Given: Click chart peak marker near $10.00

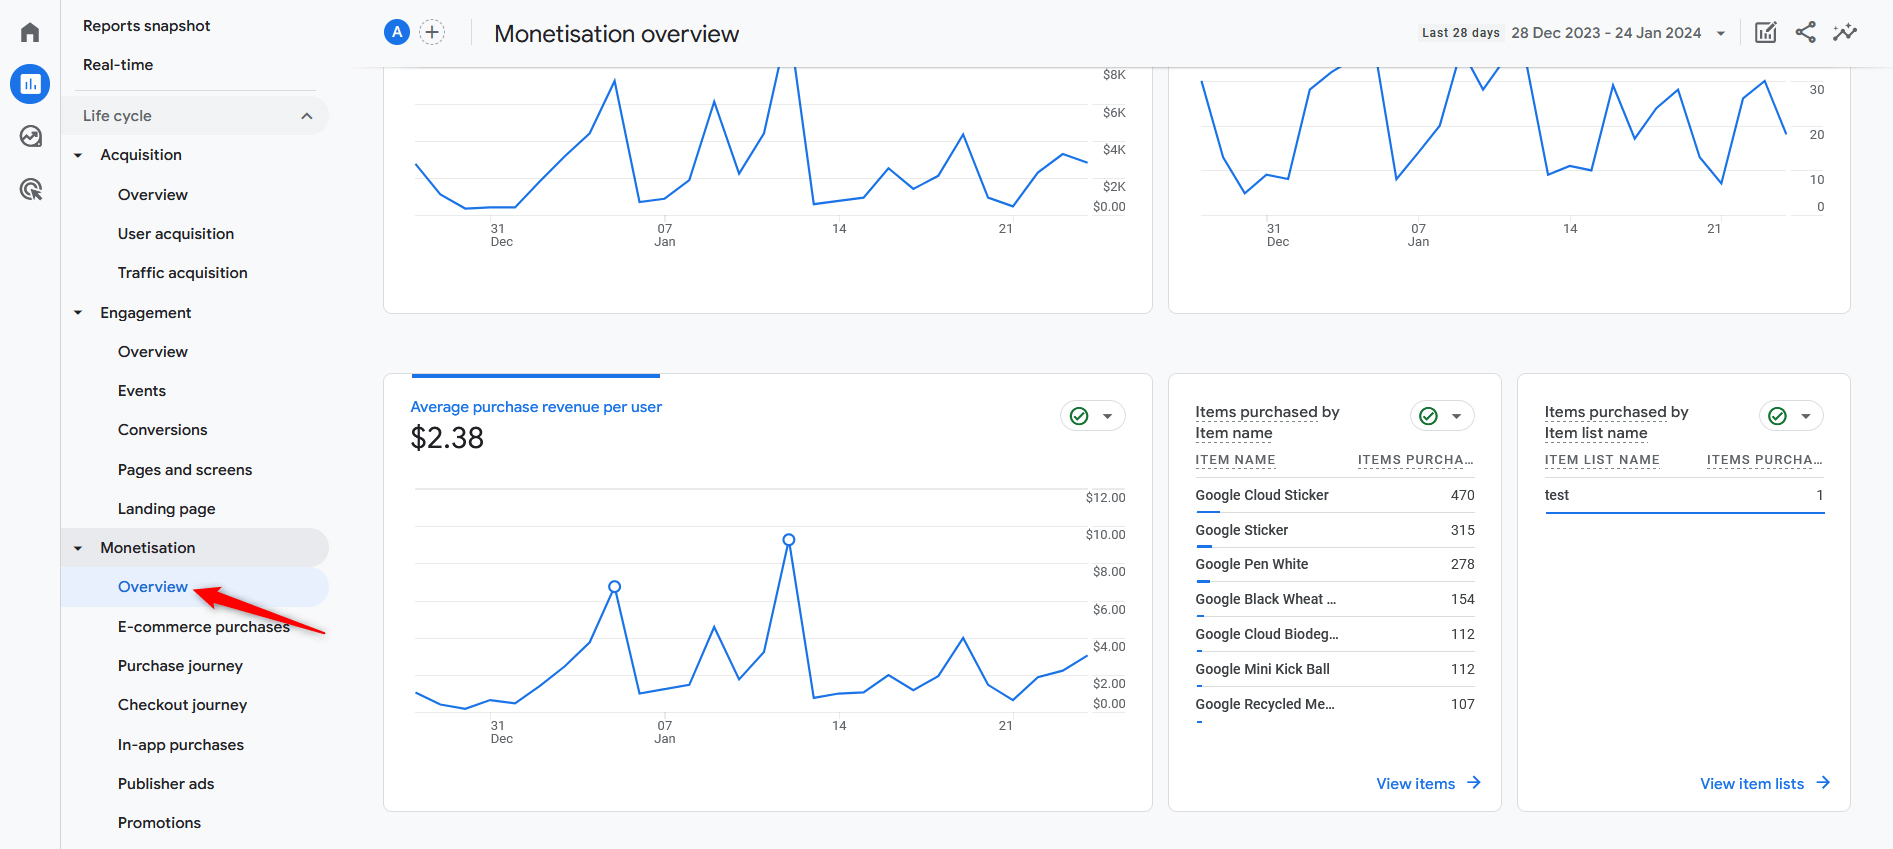Looking at the screenshot, I should coord(789,540).
